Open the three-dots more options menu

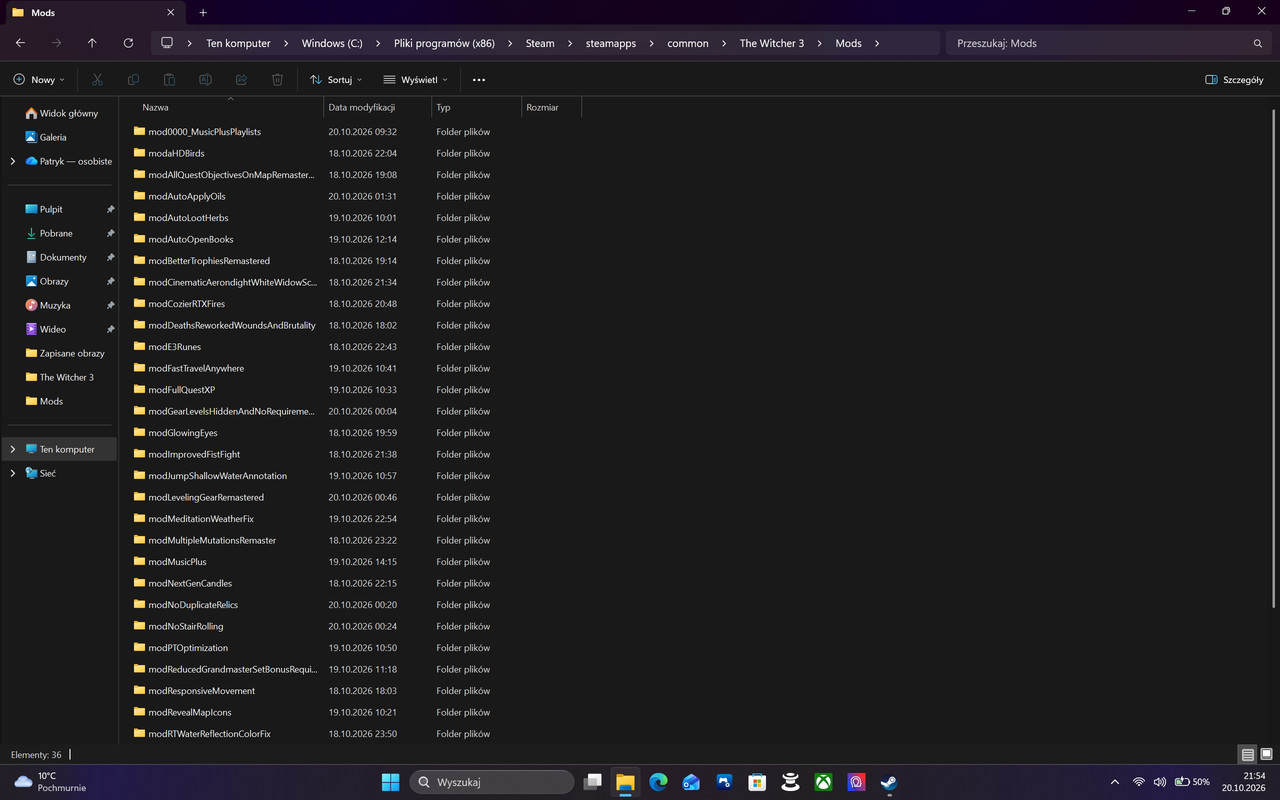coord(478,80)
